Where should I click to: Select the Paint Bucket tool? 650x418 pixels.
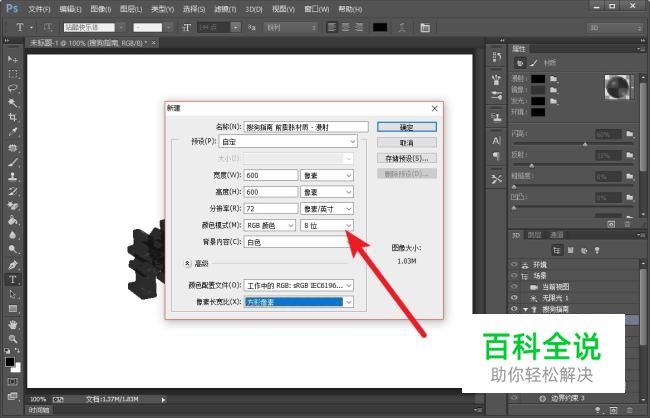12,220
